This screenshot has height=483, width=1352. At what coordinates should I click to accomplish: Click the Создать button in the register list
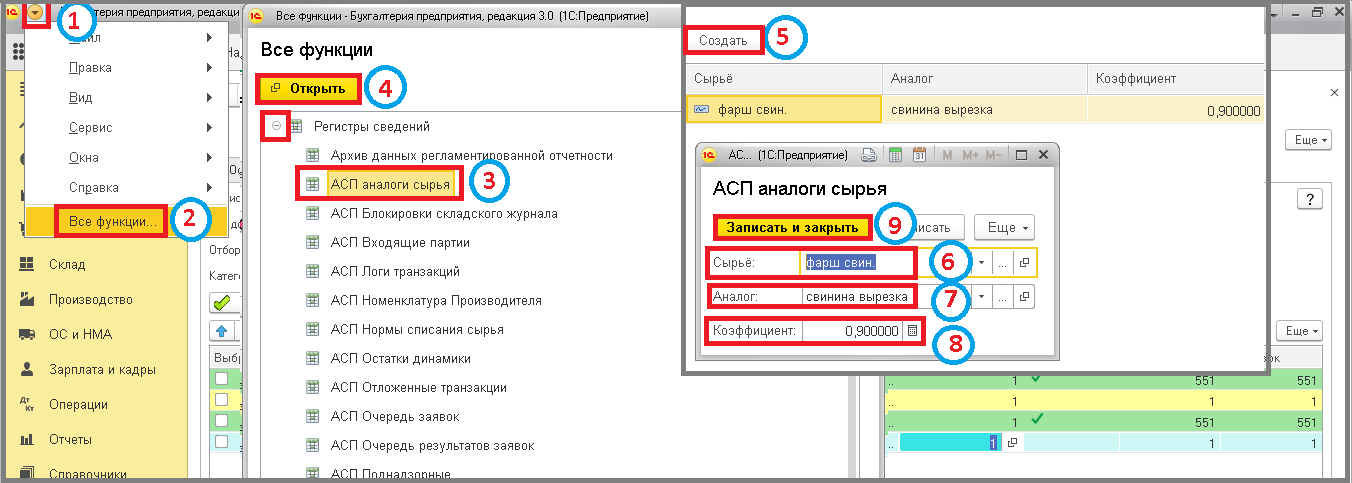click(723, 39)
